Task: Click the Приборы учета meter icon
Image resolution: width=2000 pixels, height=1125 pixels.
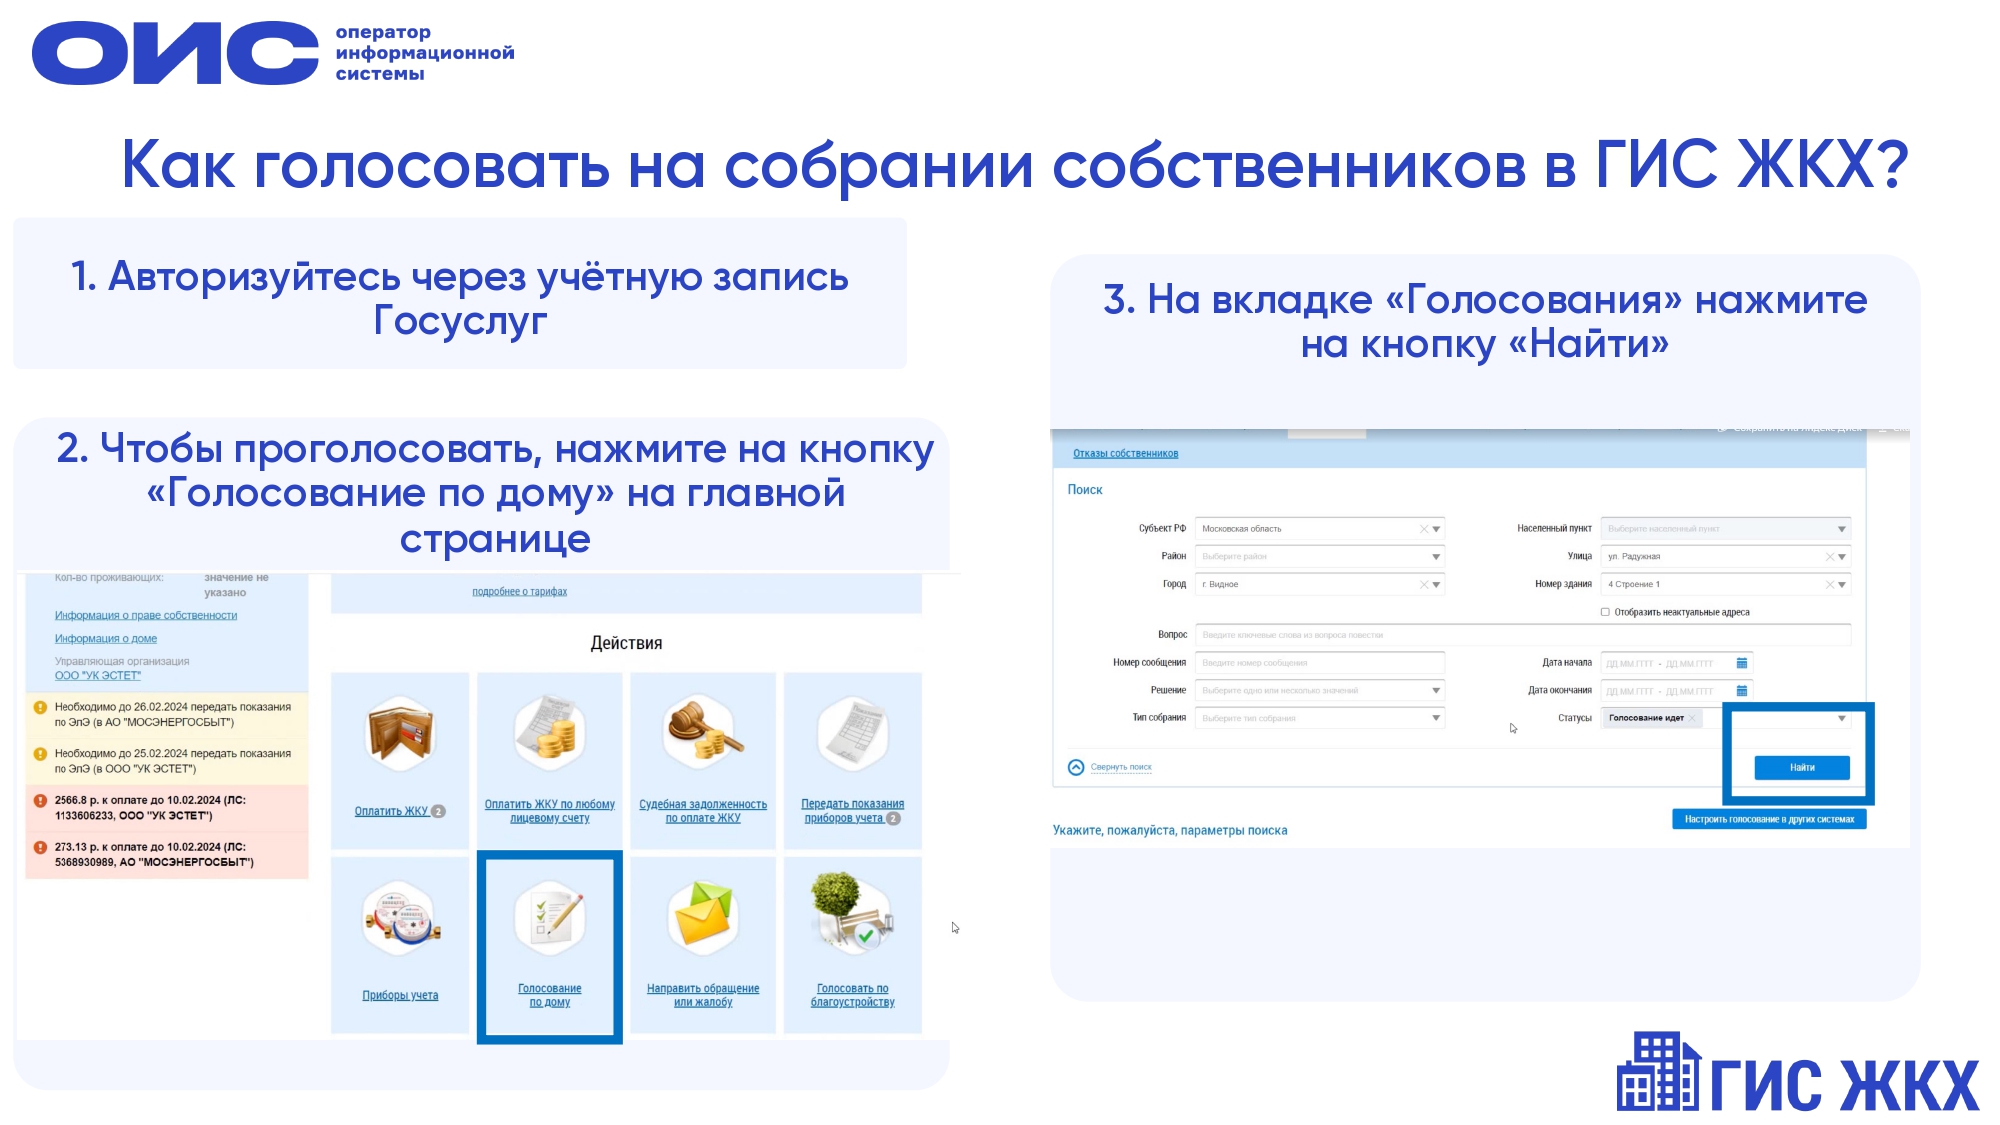Action: tap(400, 919)
